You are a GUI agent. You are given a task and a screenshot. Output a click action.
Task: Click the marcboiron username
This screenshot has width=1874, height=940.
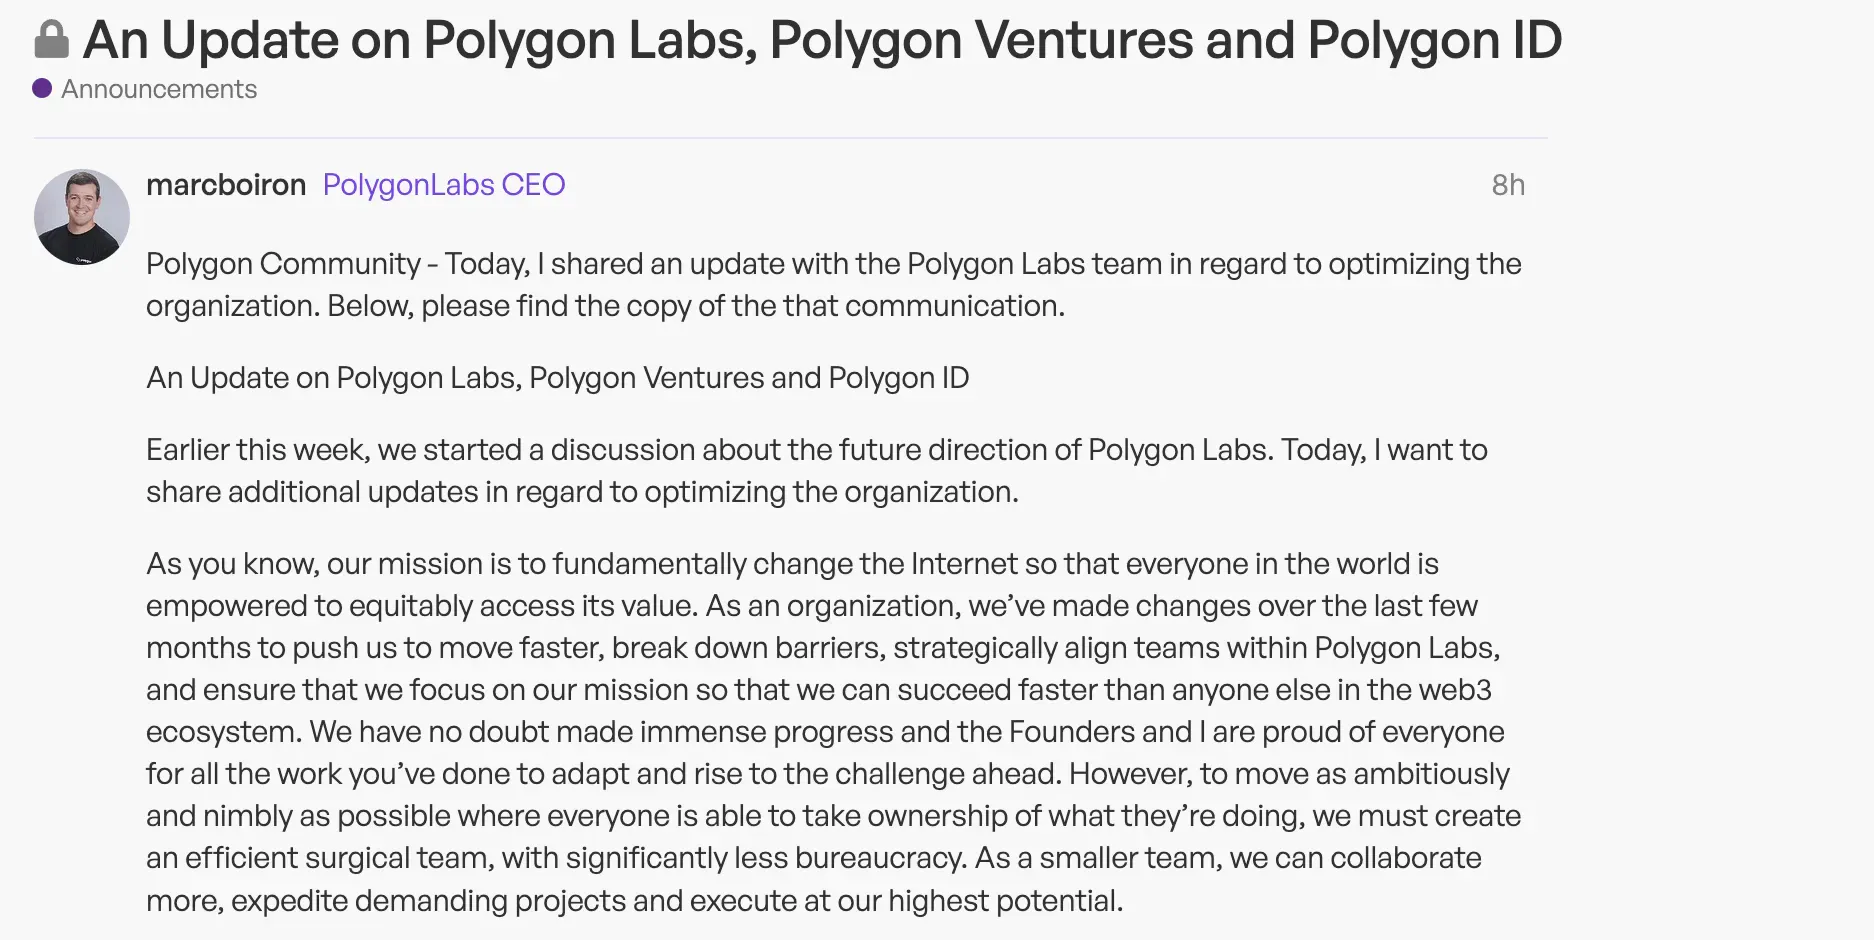coord(226,185)
